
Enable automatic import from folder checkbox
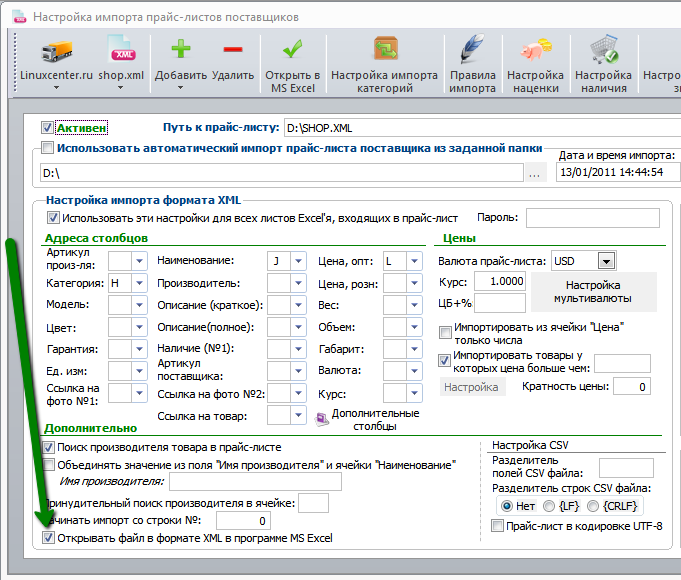(47, 148)
